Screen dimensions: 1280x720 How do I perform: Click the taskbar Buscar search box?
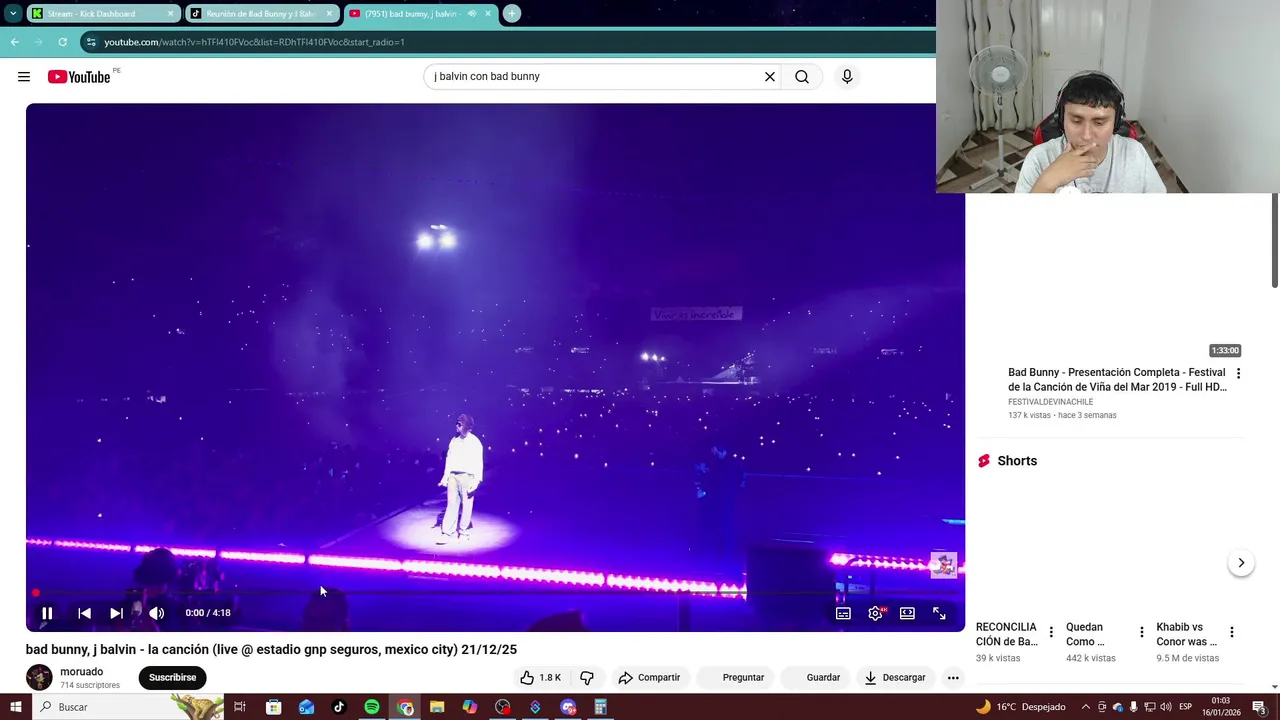[x=128, y=707]
